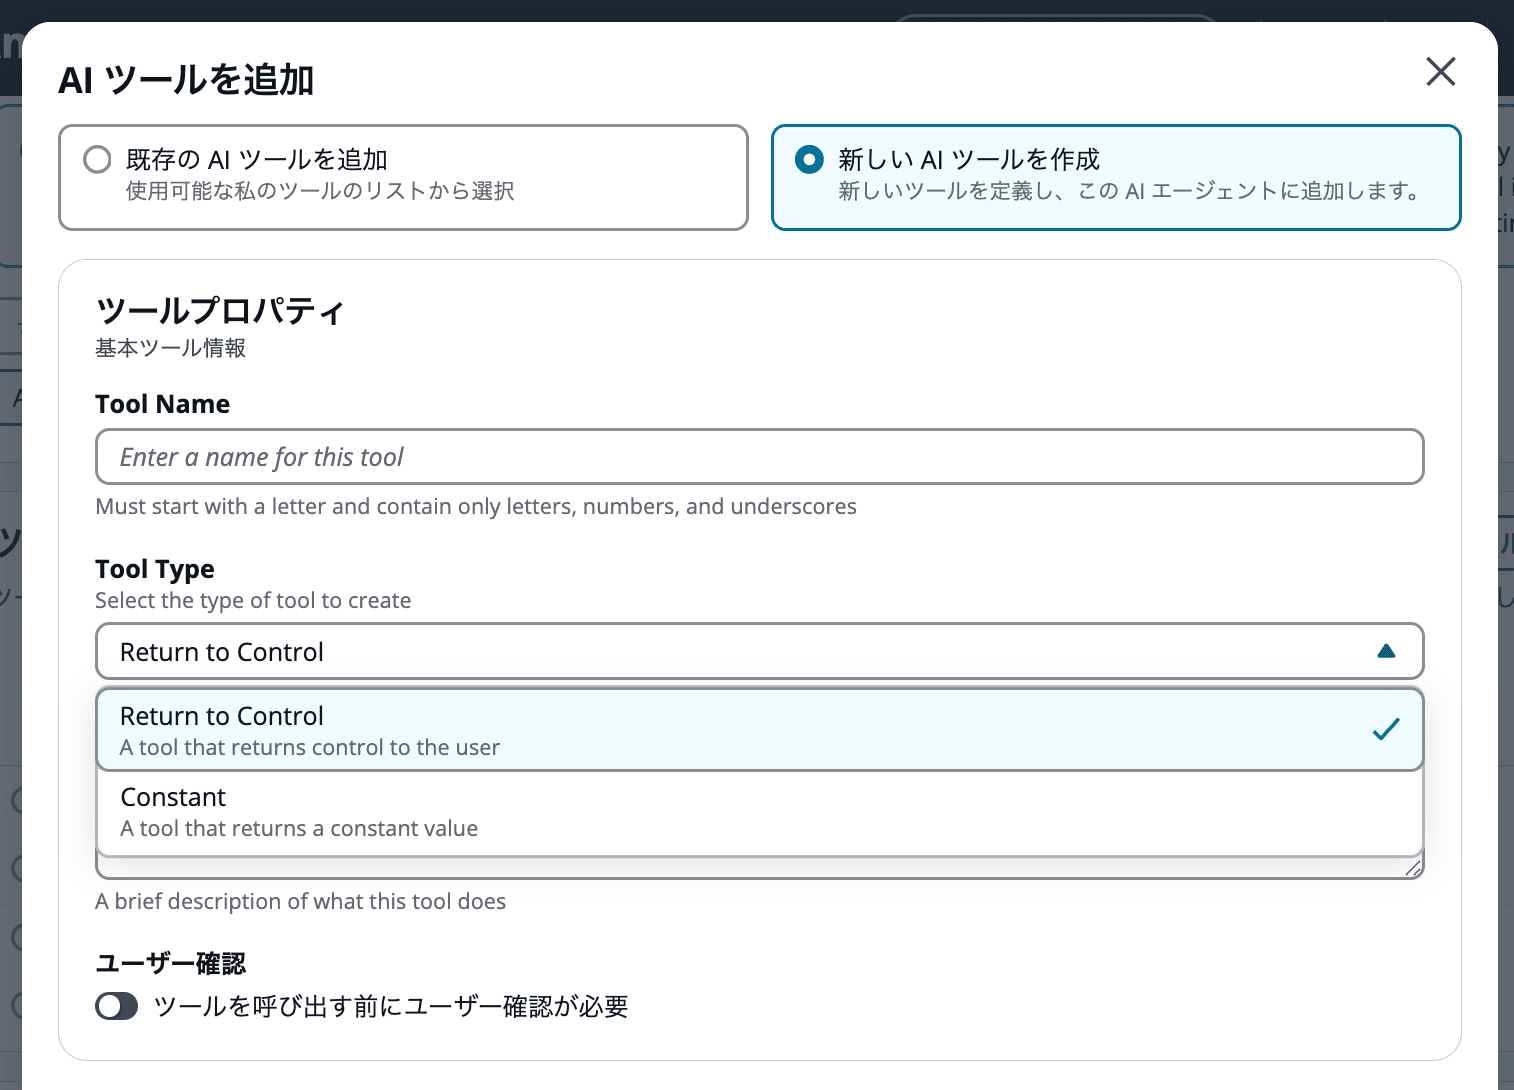The height and width of the screenshot is (1090, 1514).
Task: Click the X icon in the dialog corner
Action: 1440,71
